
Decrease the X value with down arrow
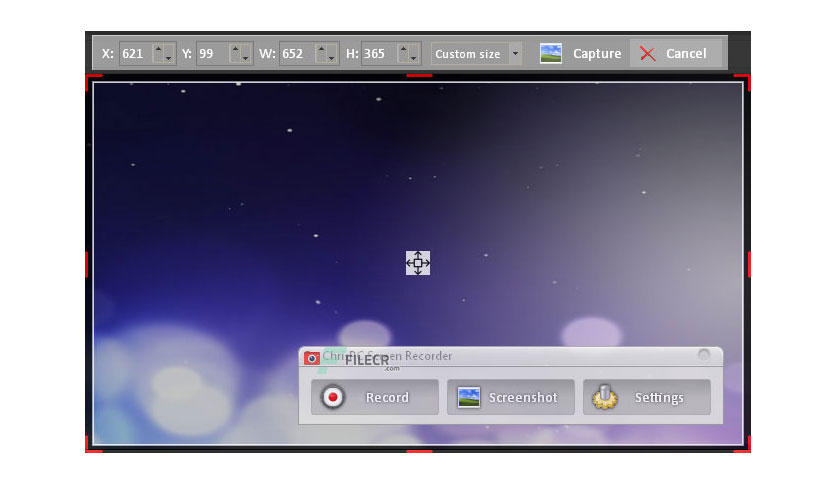point(168,59)
